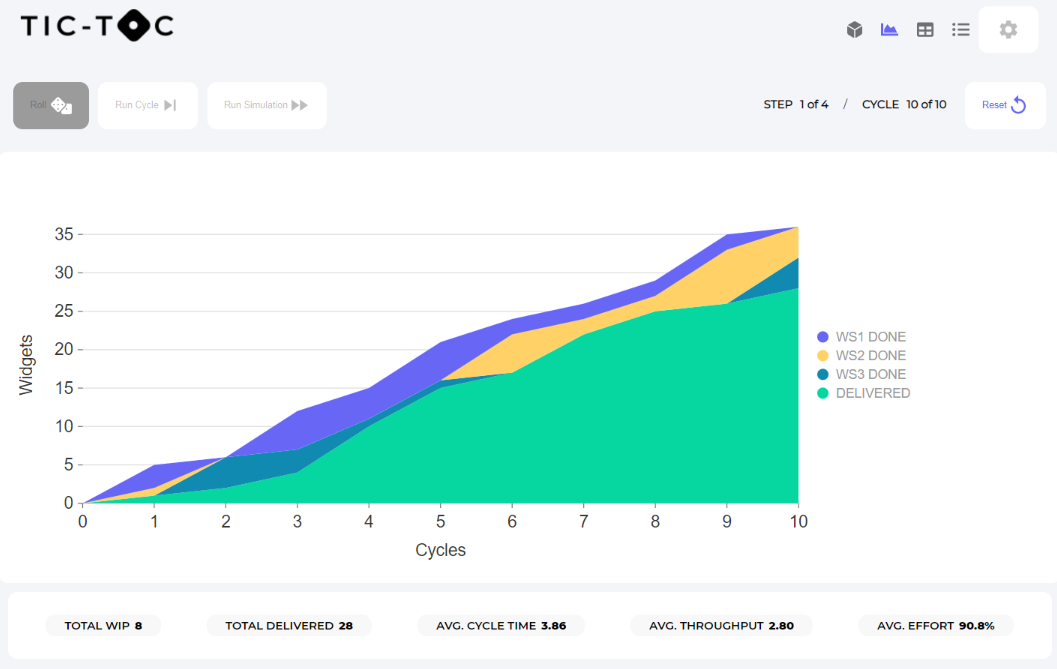Screen dimensions: 1057x669
Task: Open the settings gear
Action: [x=1008, y=30]
